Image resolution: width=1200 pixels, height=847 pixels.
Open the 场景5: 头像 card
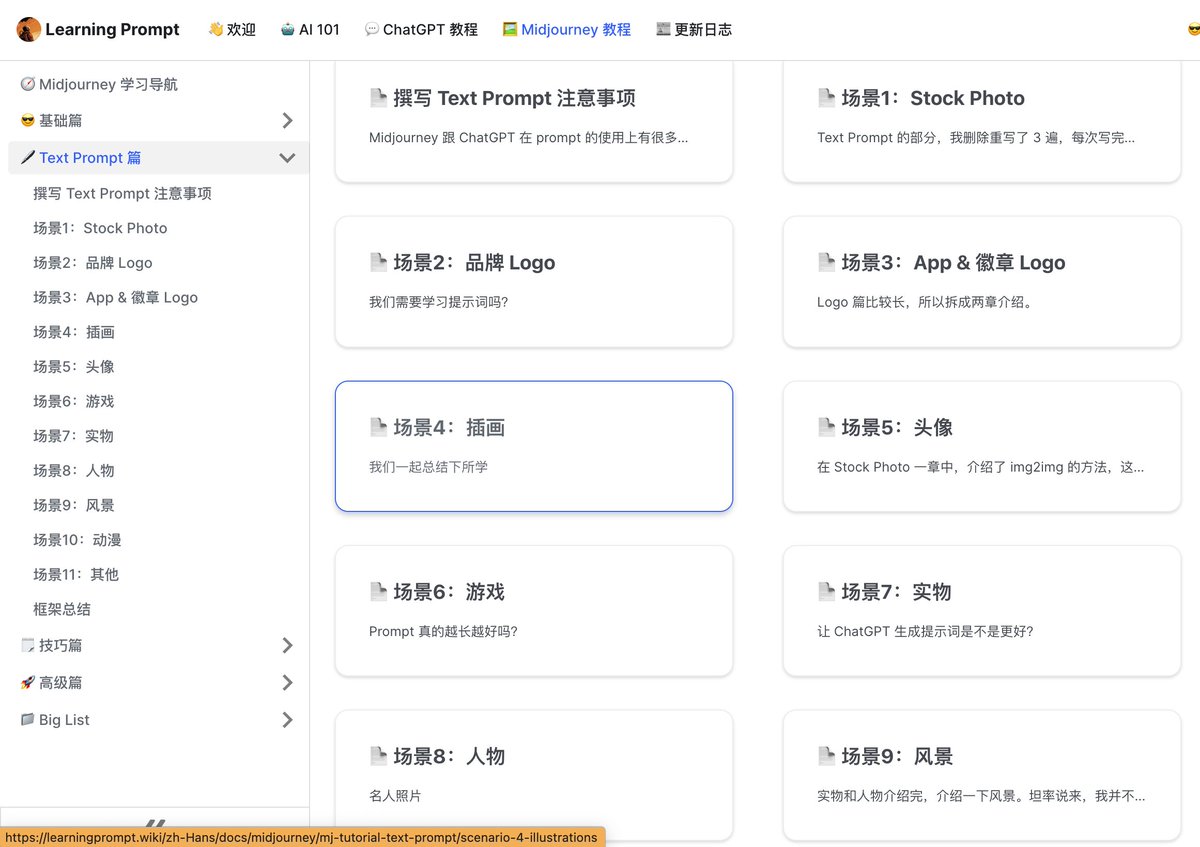point(981,445)
